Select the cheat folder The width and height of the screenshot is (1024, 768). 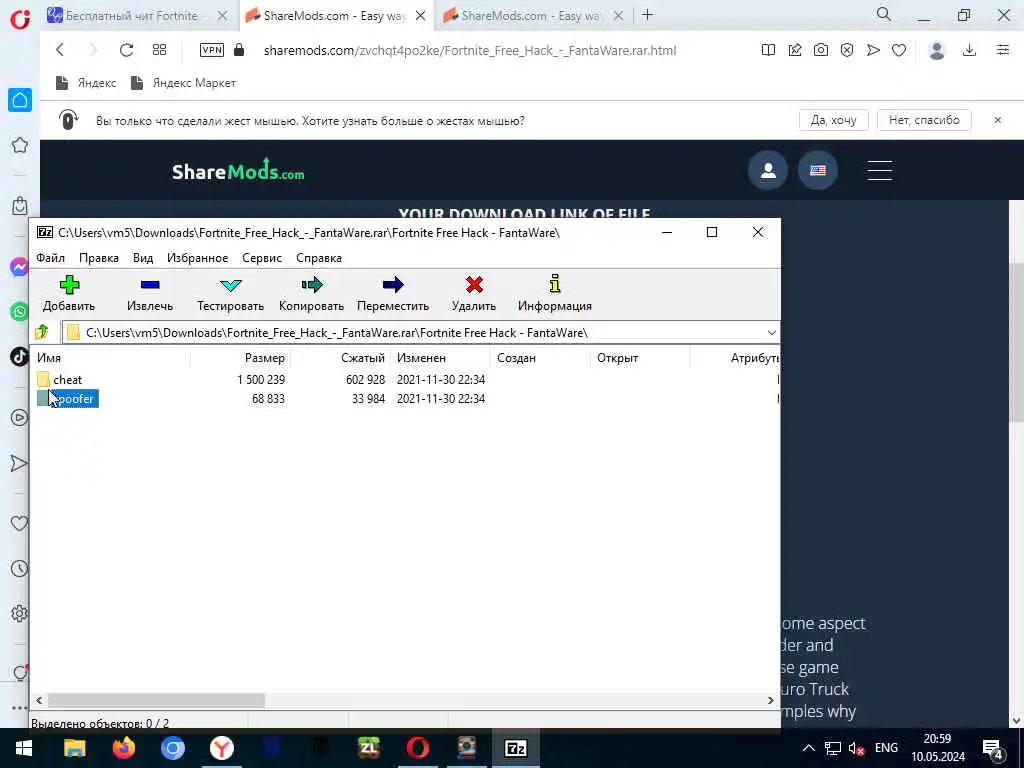click(67, 379)
